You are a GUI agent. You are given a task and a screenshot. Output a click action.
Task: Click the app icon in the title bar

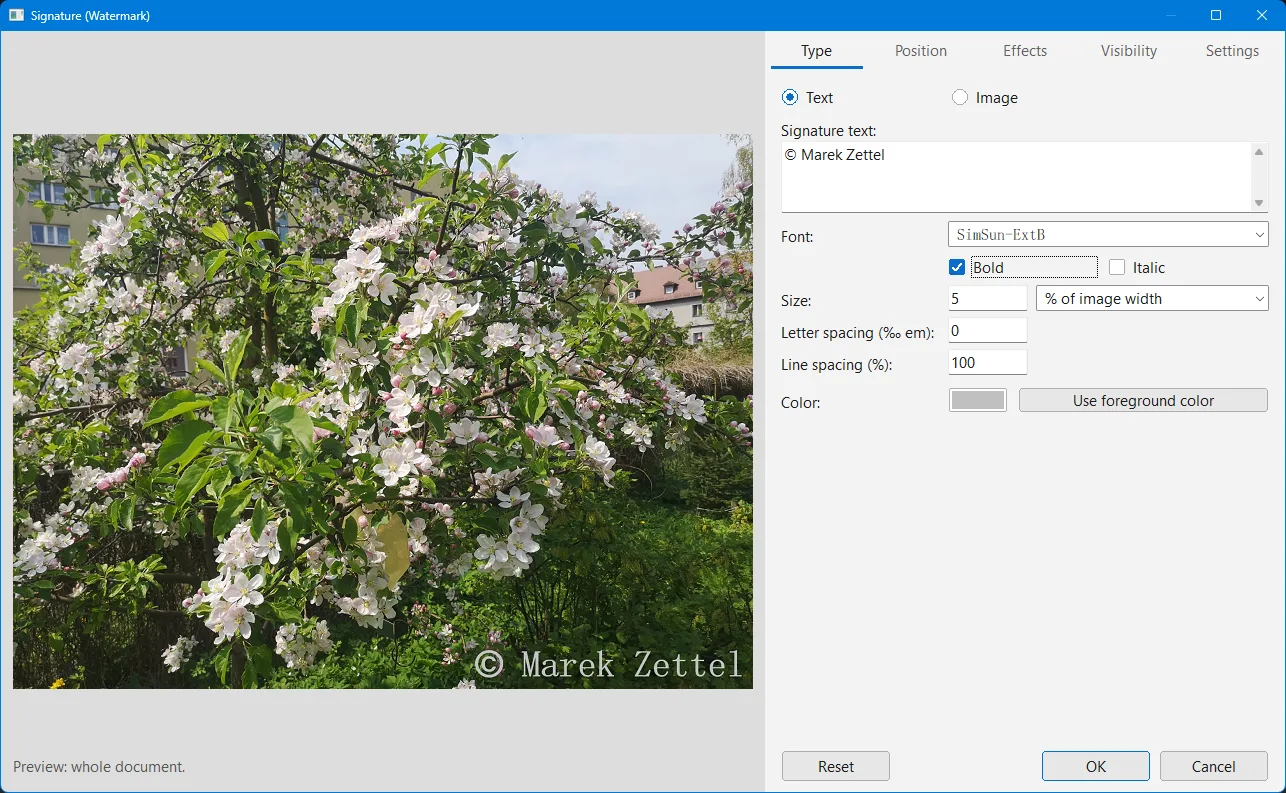(16, 15)
